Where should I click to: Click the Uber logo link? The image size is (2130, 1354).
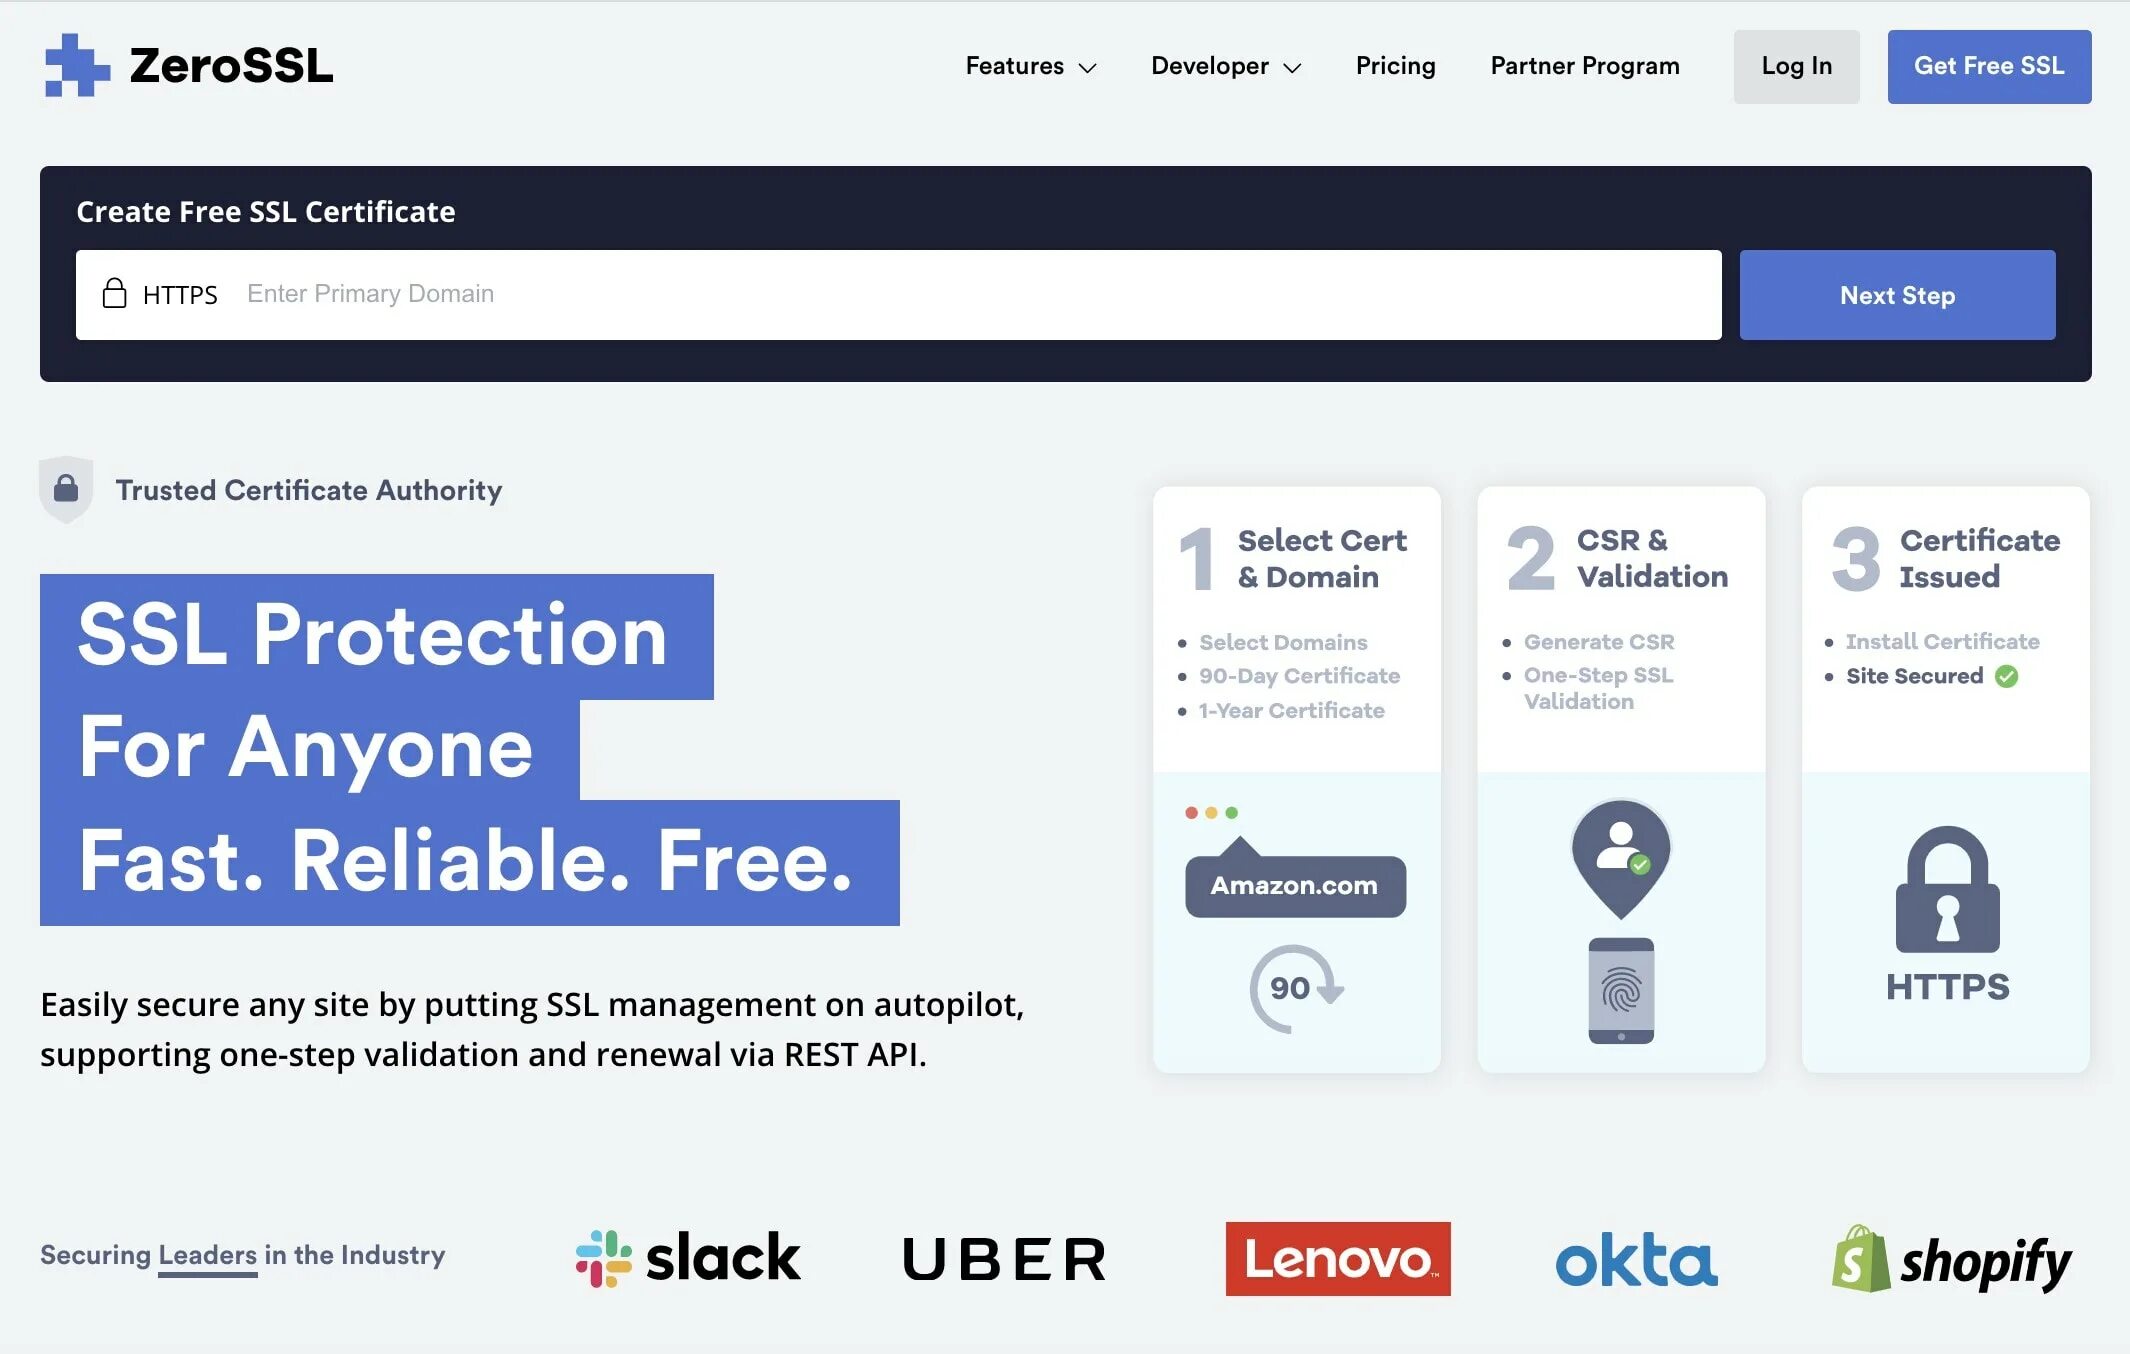[x=1008, y=1258]
